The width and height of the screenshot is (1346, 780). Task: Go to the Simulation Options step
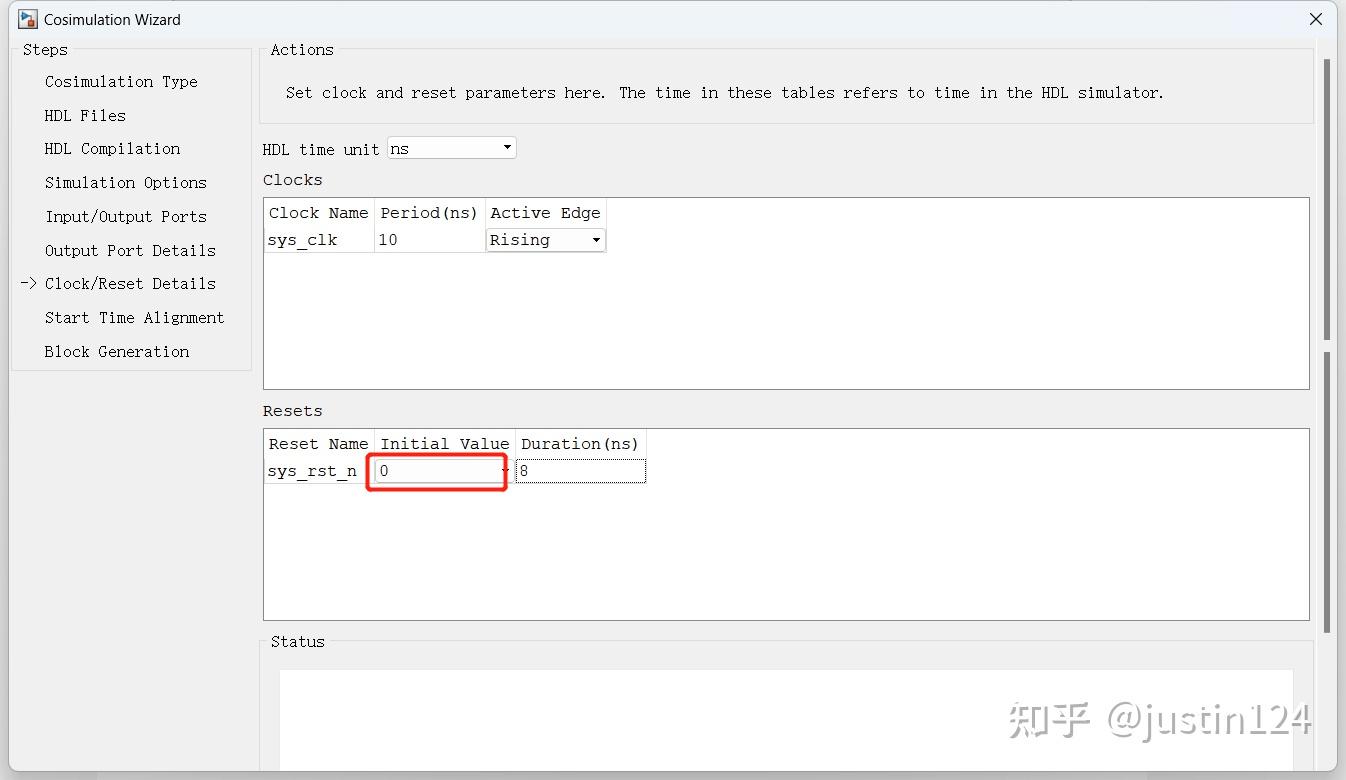[x=125, y=183]
